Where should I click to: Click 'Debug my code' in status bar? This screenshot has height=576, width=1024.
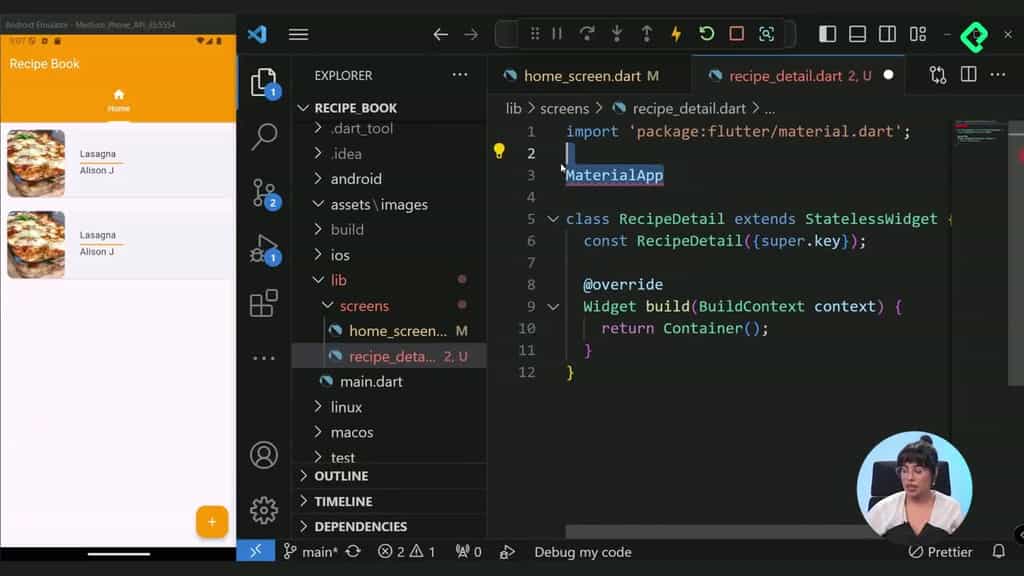tap(583, 552)
